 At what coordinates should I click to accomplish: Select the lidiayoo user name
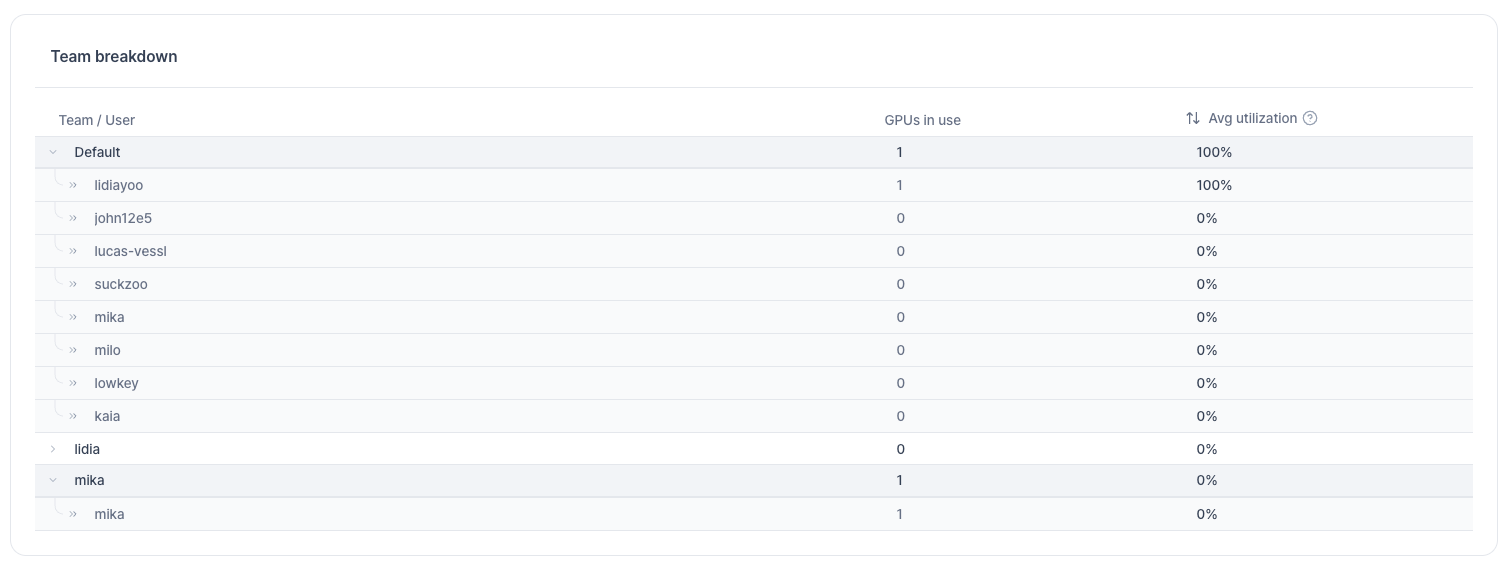pos(119,185)
